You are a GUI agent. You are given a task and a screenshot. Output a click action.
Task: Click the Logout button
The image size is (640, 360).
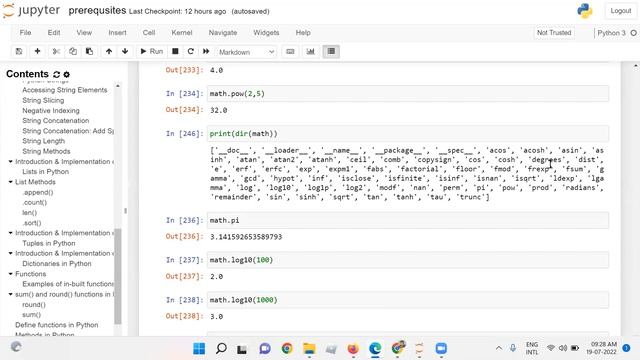pyautogui.click(x=620, y=11)
